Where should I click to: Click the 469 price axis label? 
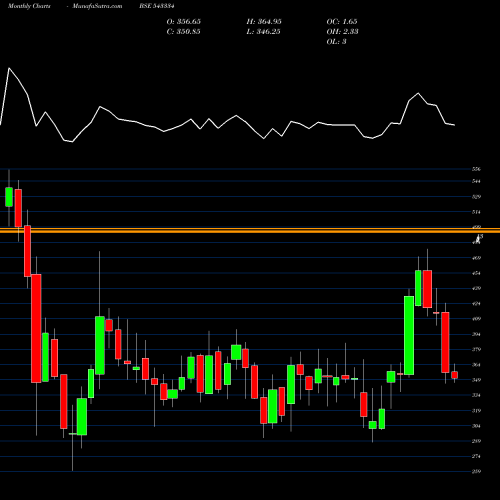pyautogui.click(x=476, y=258)
